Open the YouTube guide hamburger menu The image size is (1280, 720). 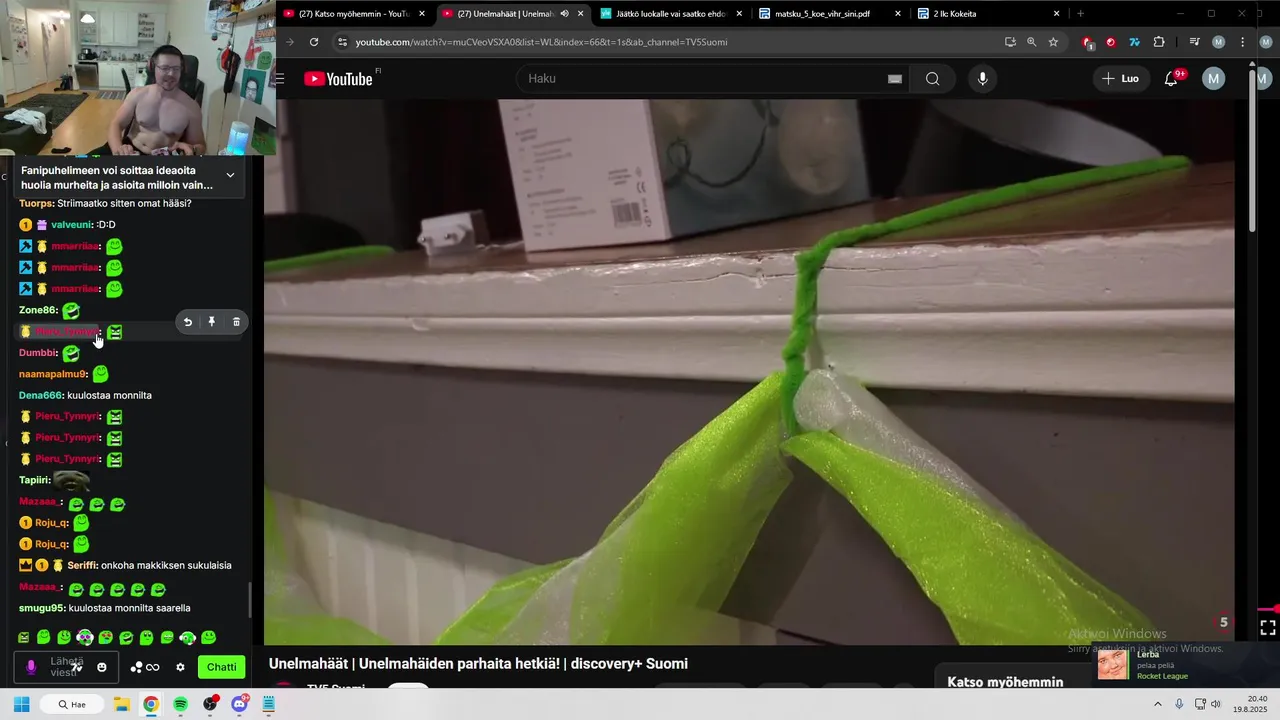tap(280, 79)
